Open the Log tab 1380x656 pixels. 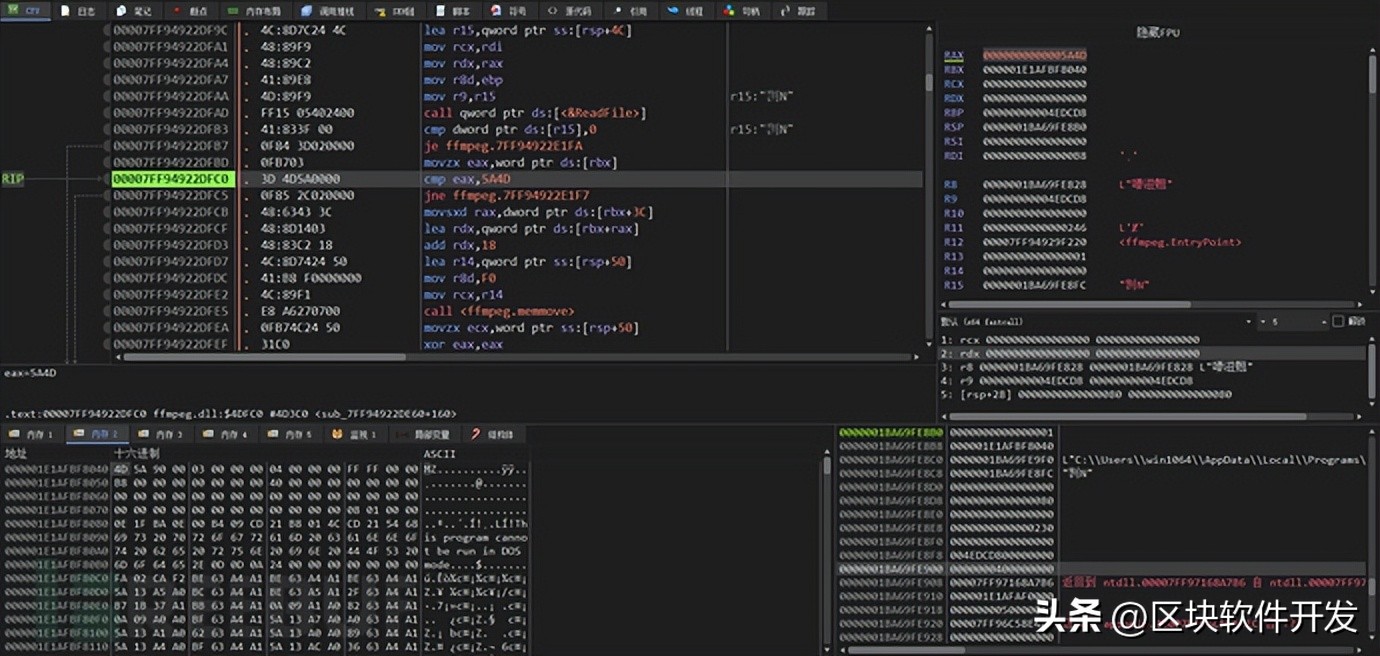pos(79,11)
